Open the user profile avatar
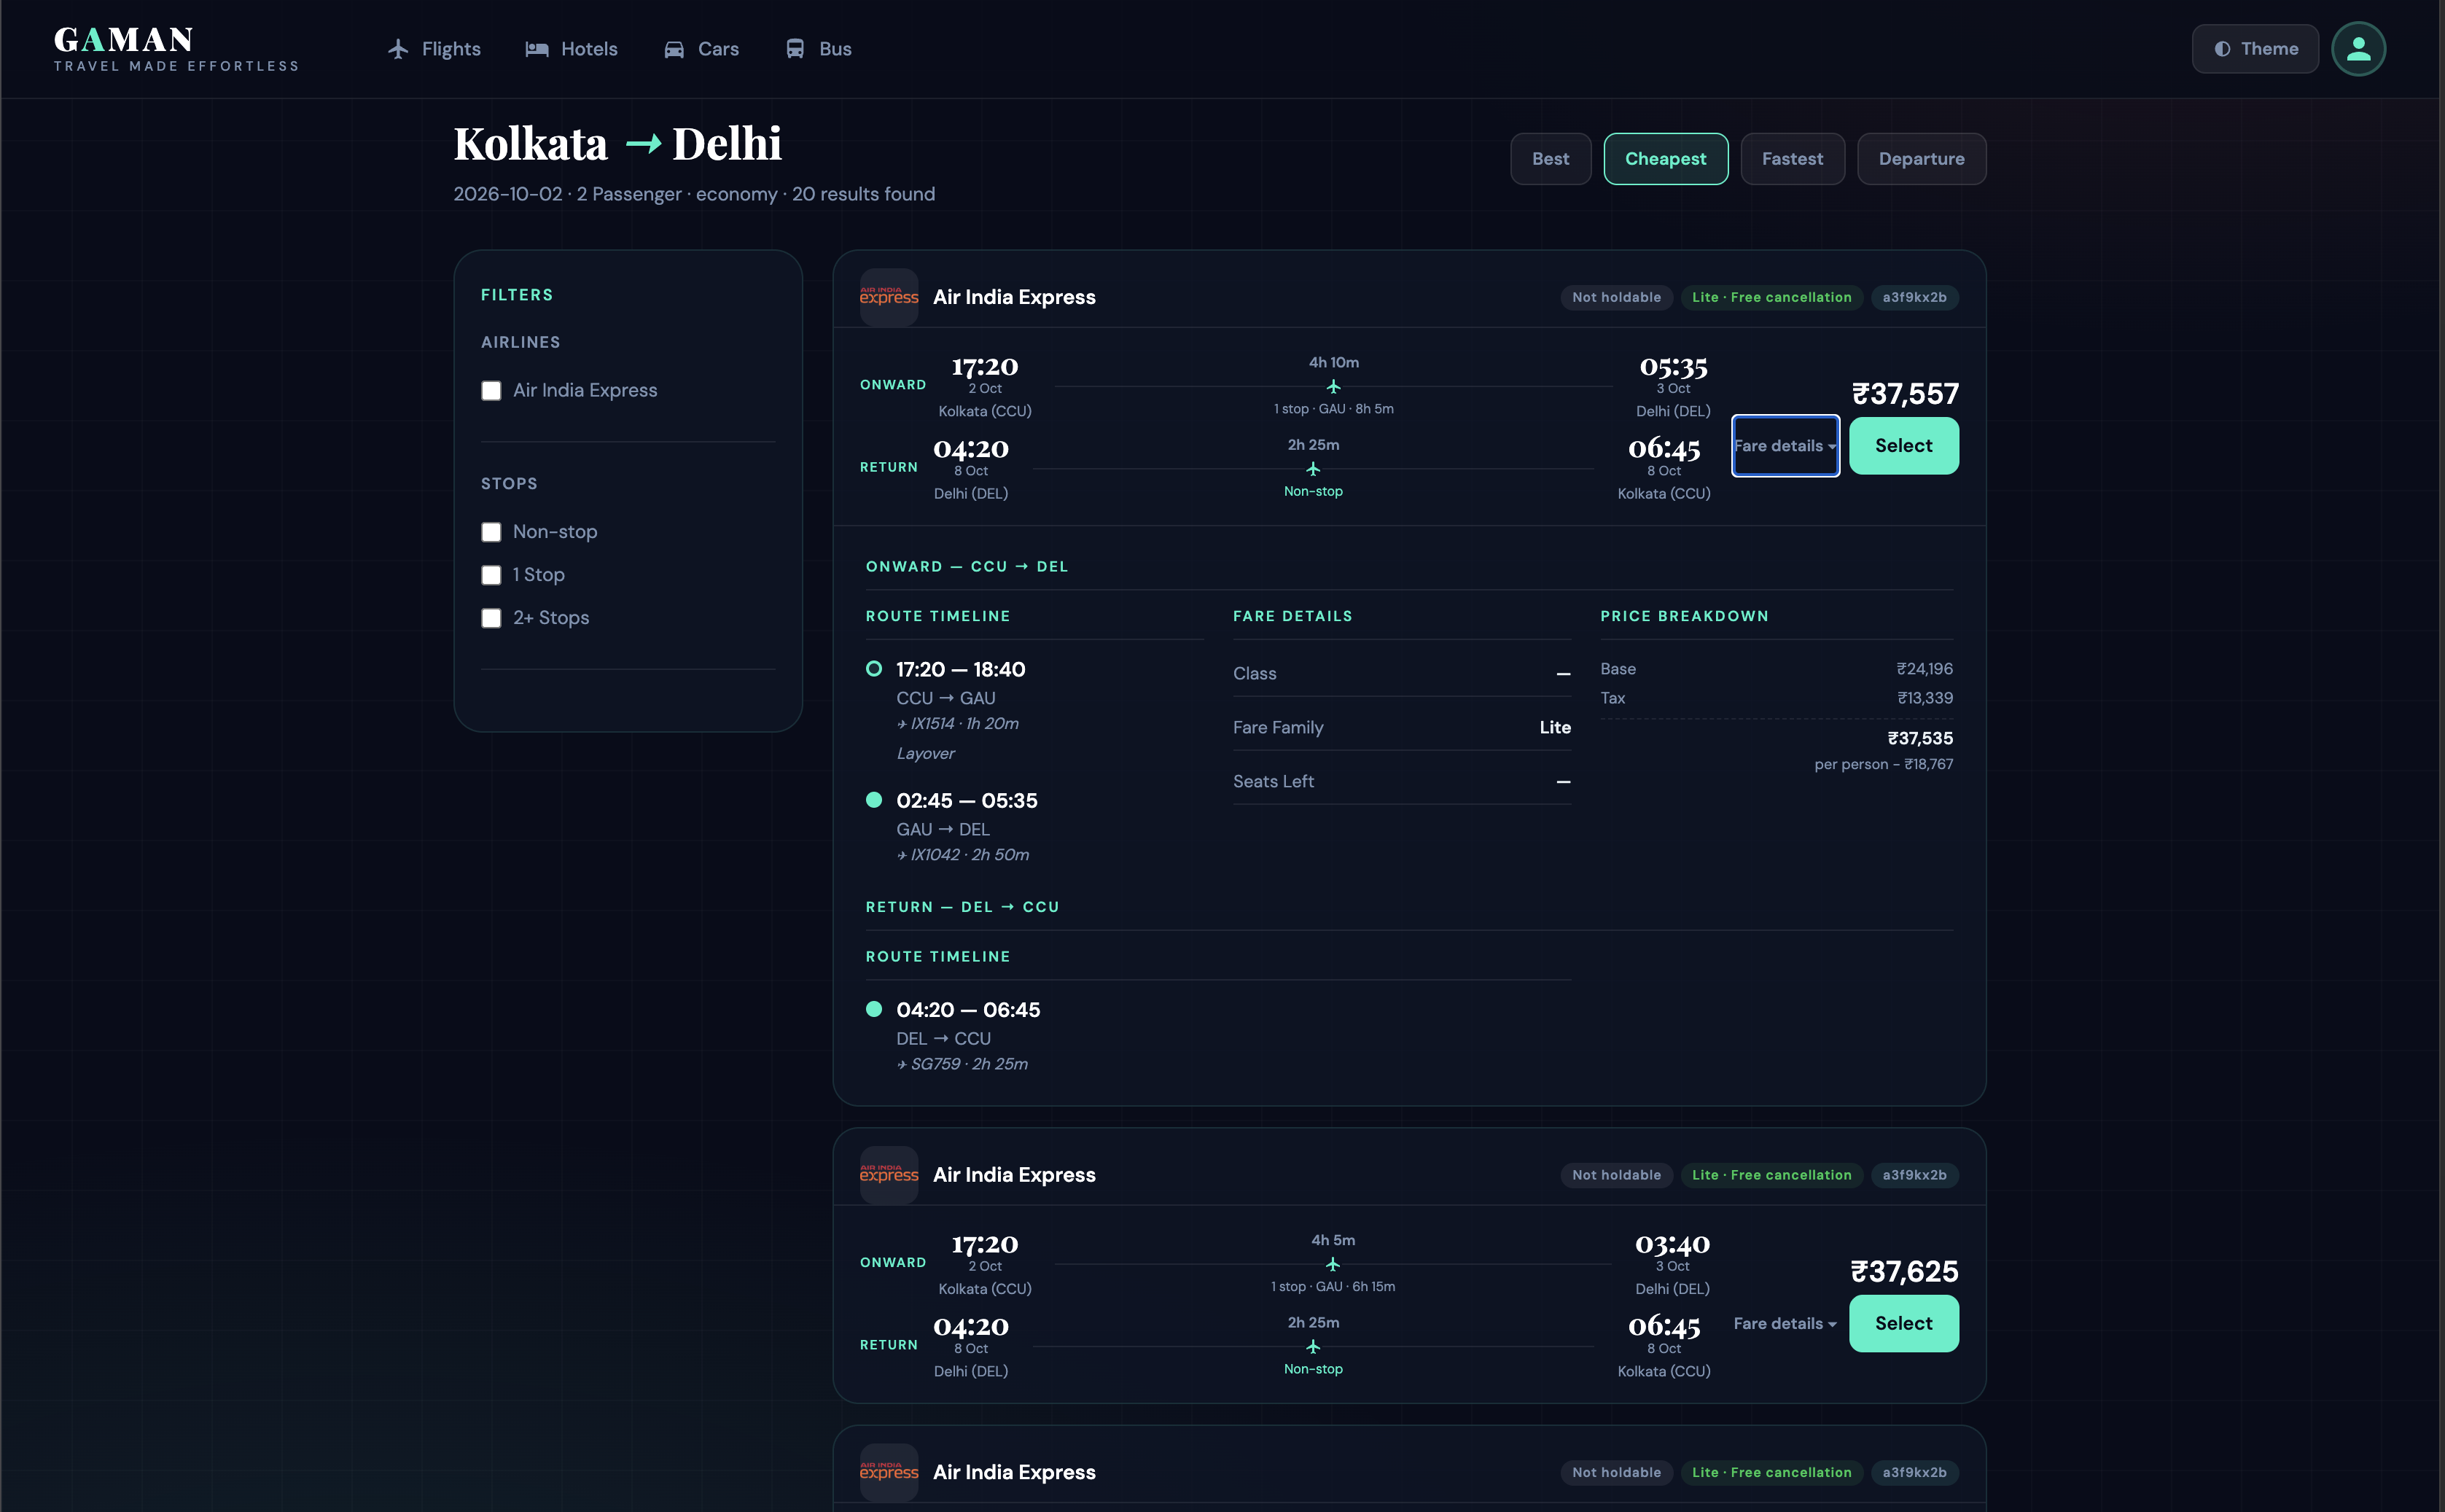Image resolution: width=2445 pixels, height=1512 pixels. [x=2358, y=49]
